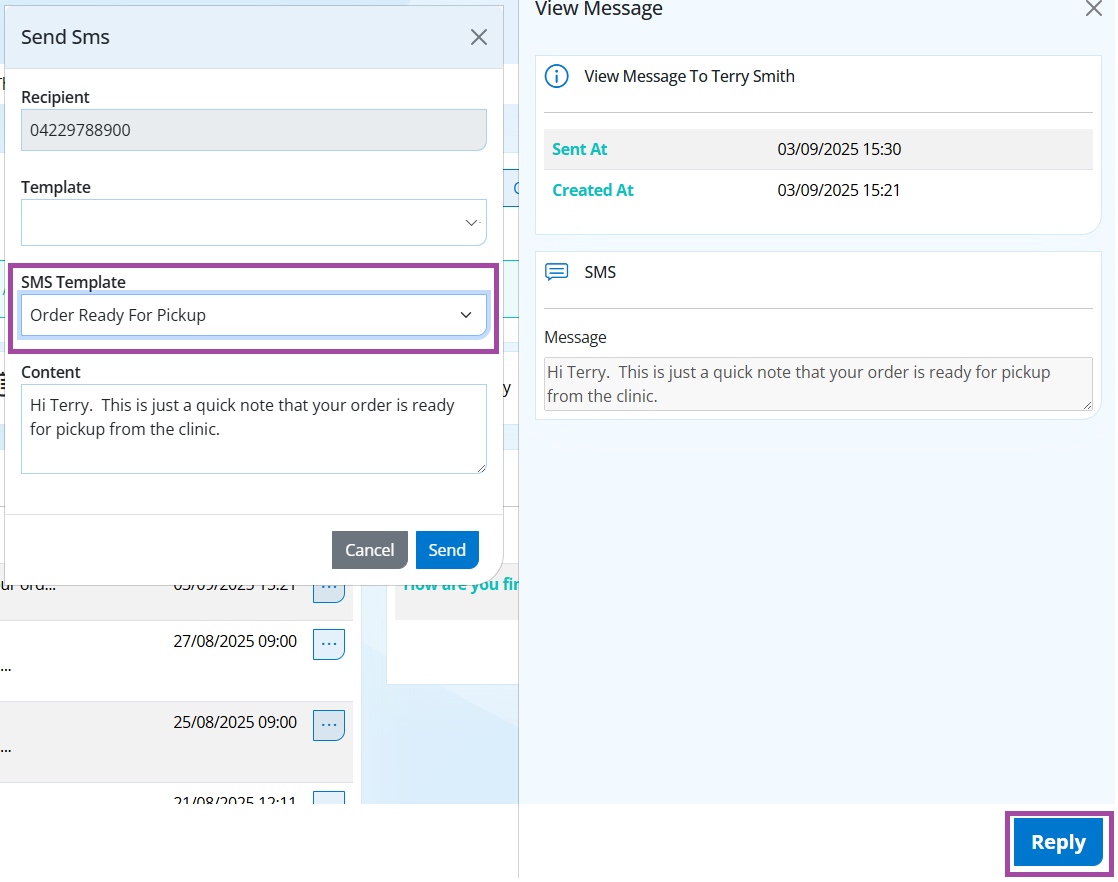This screenshot has height=882, width=1118.
Task: Send the SMS message
Action: click(x=447, y=550)
